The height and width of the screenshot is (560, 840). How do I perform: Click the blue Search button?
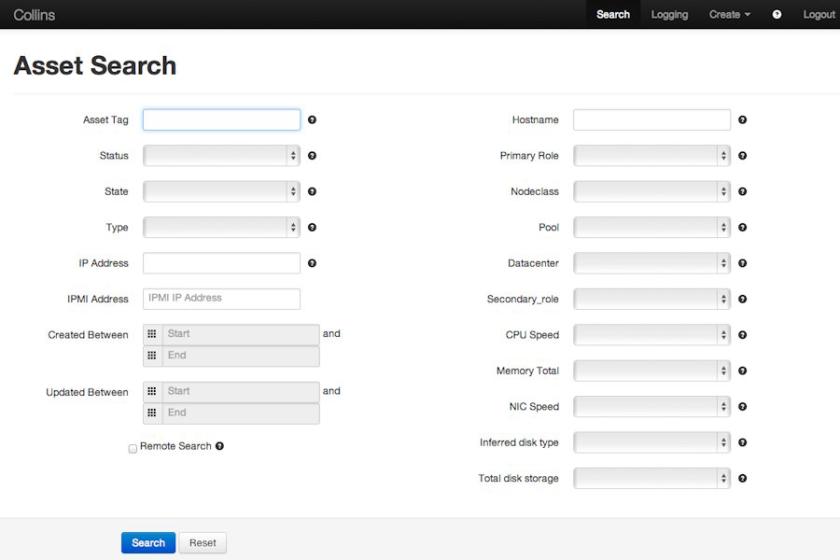(x=148, y=543)
